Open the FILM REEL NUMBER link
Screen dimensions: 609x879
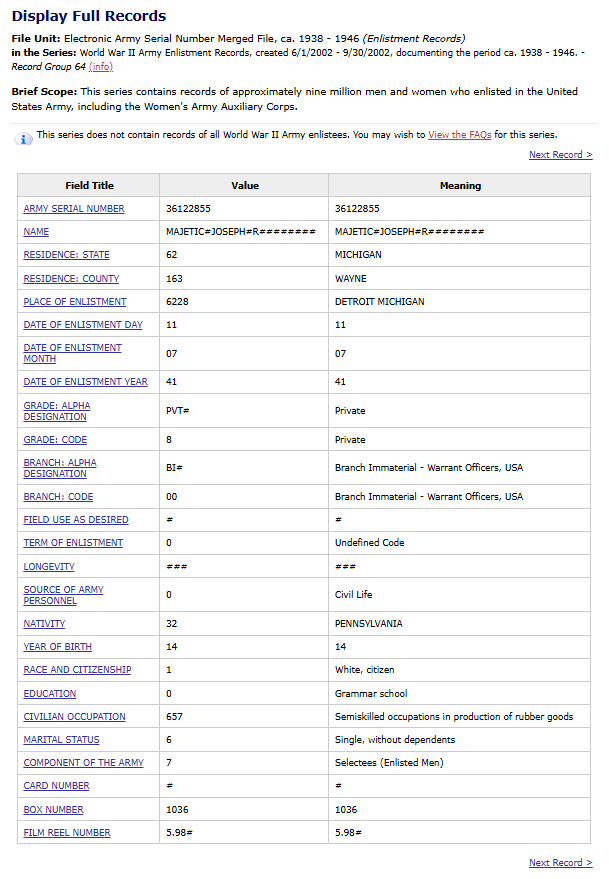(67, 832)
